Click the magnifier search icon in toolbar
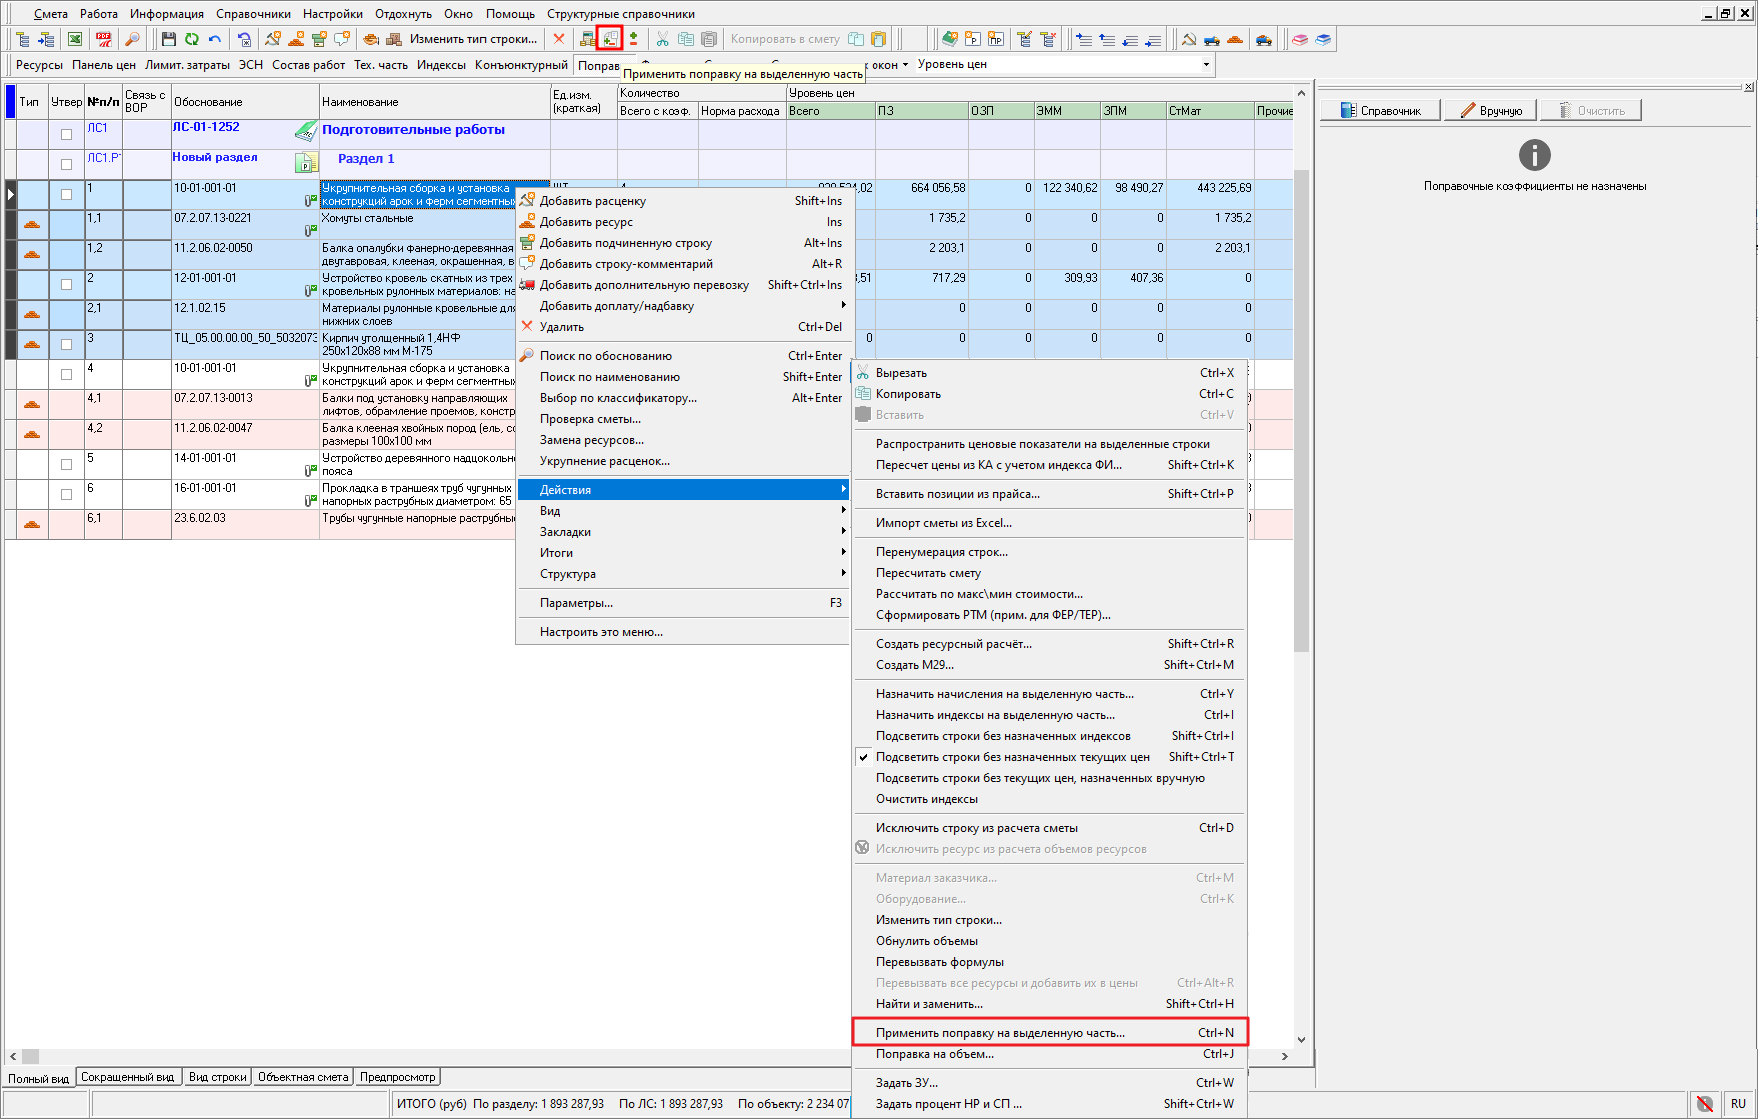This screenshot has width=1758, height=1119. (x=131, y=39)
